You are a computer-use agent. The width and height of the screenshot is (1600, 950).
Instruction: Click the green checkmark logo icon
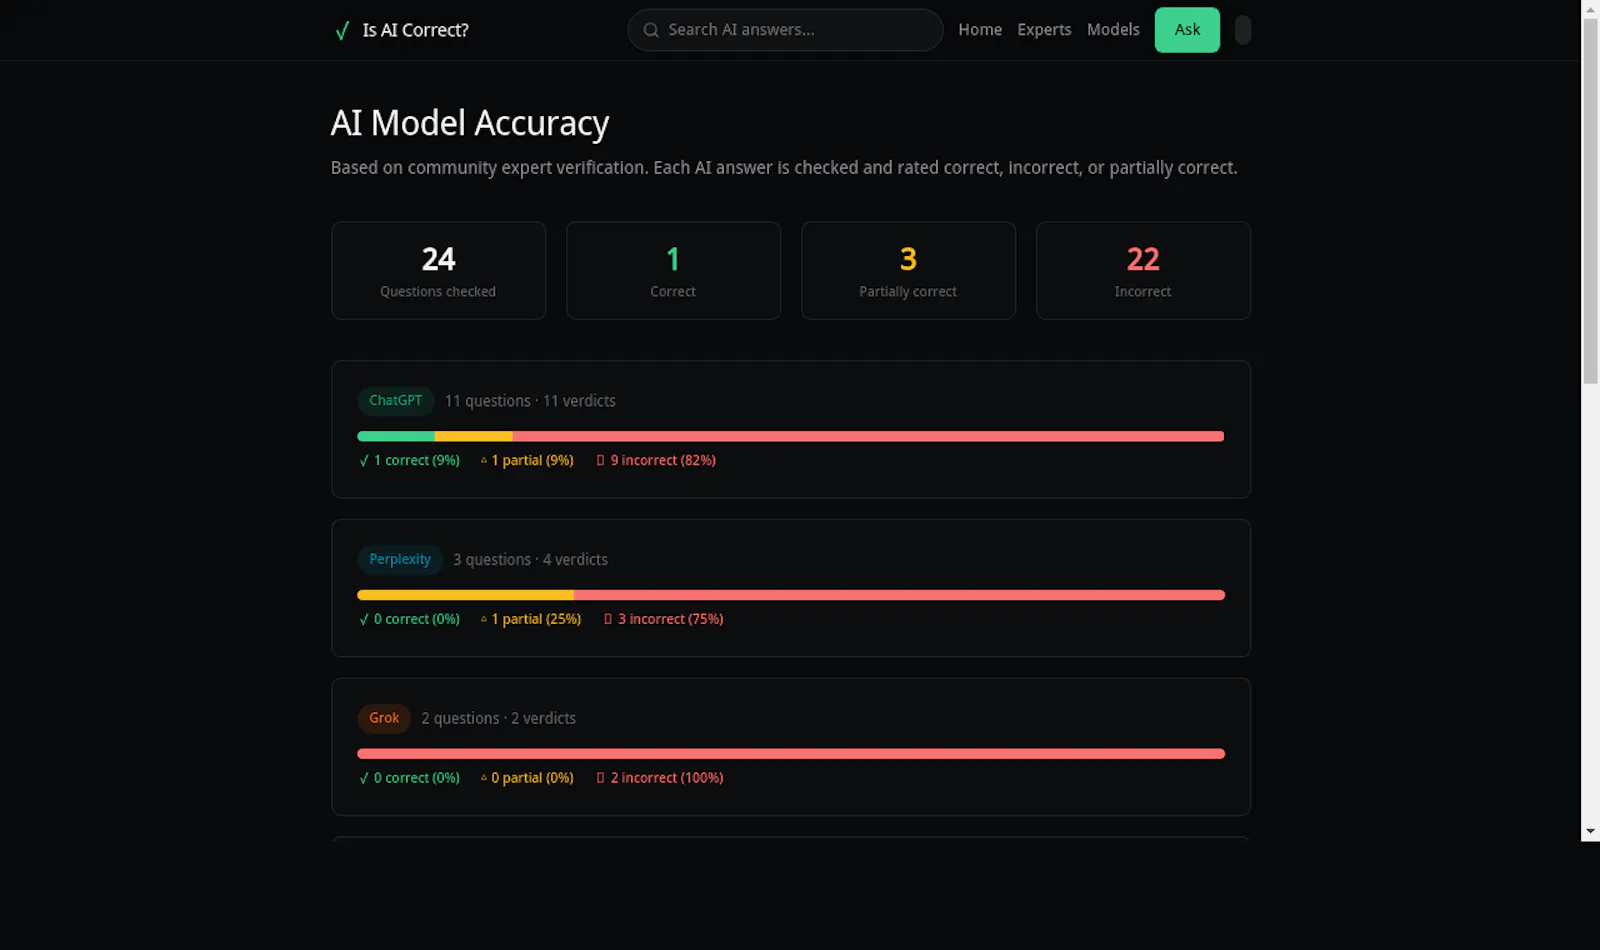(342, 31)
